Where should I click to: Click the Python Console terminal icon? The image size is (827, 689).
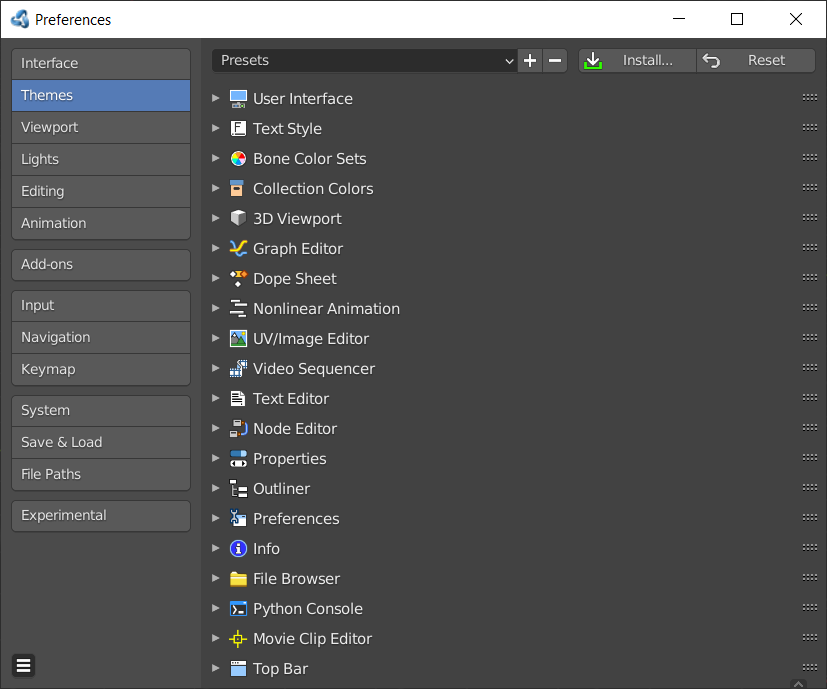point(238,609)
